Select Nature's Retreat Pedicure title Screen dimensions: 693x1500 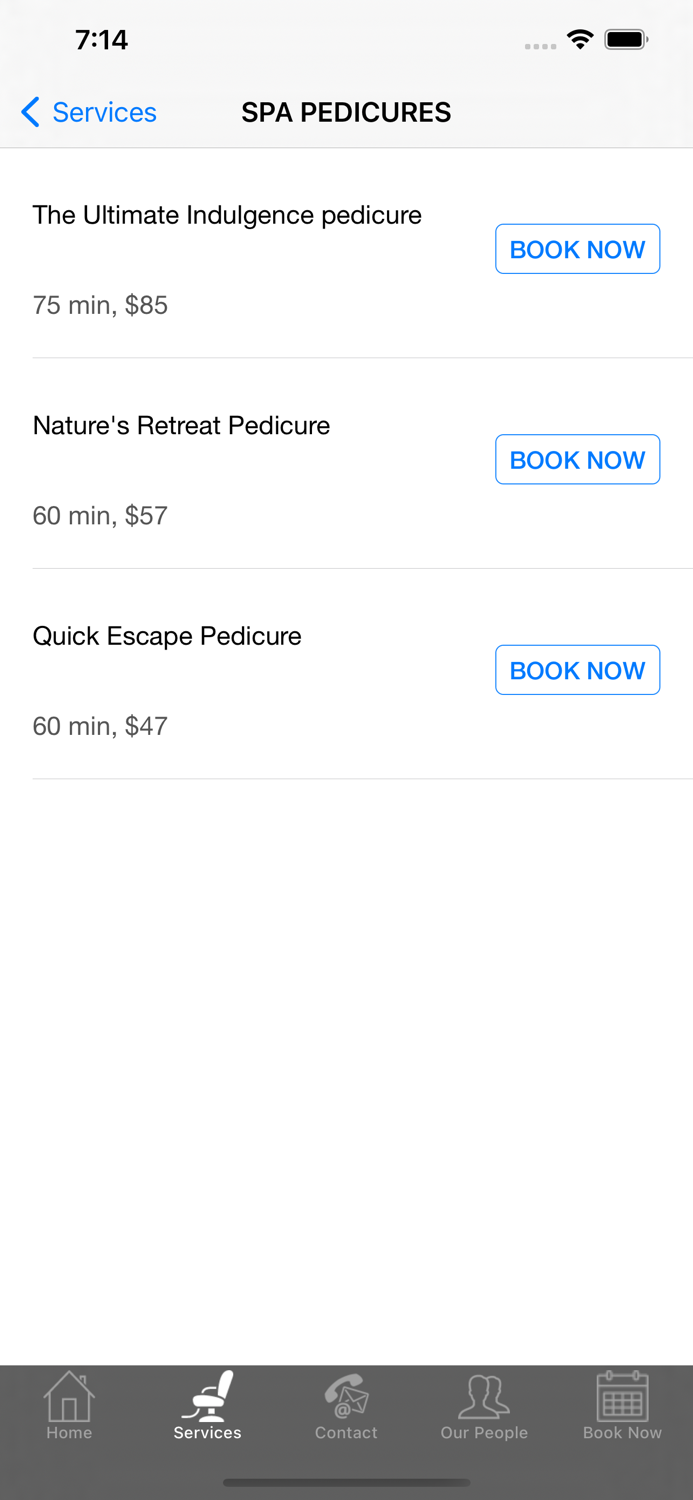pos(181,426)
